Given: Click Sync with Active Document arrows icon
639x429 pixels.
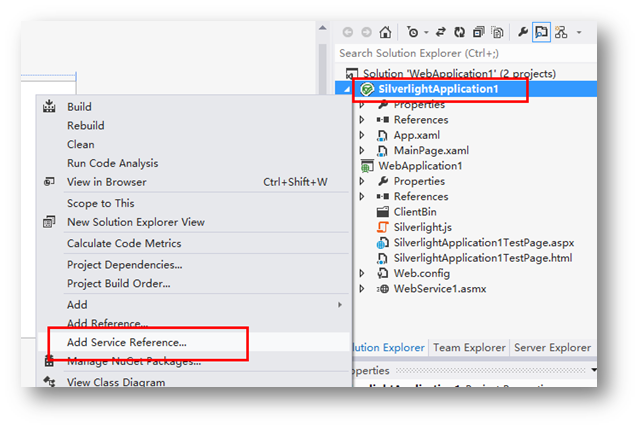Looking at the screenshot, I should (x=441, y=32).
